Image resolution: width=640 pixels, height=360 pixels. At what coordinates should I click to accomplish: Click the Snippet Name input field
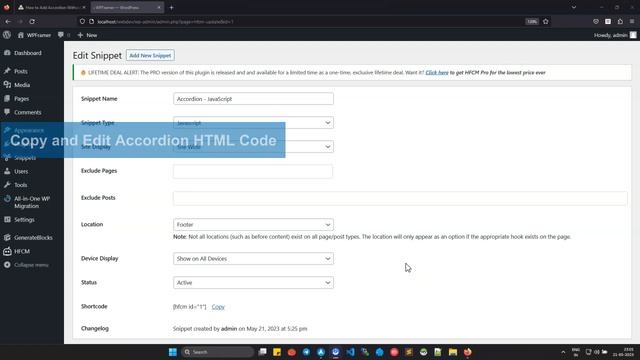[253, 99]
